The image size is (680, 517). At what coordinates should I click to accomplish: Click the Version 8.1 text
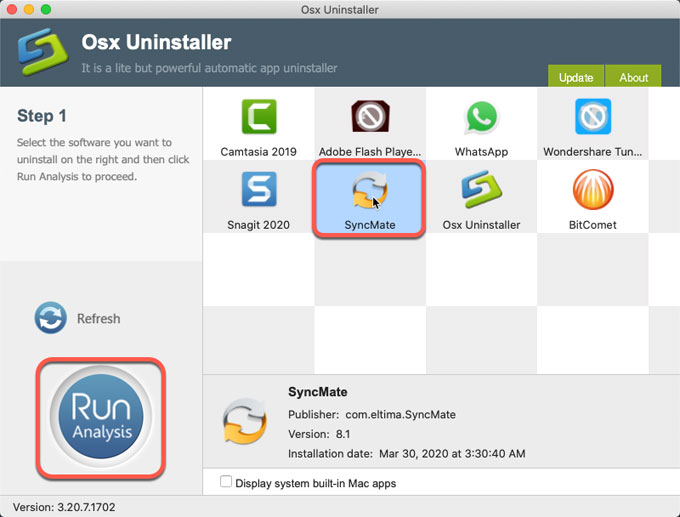point(319,434)
